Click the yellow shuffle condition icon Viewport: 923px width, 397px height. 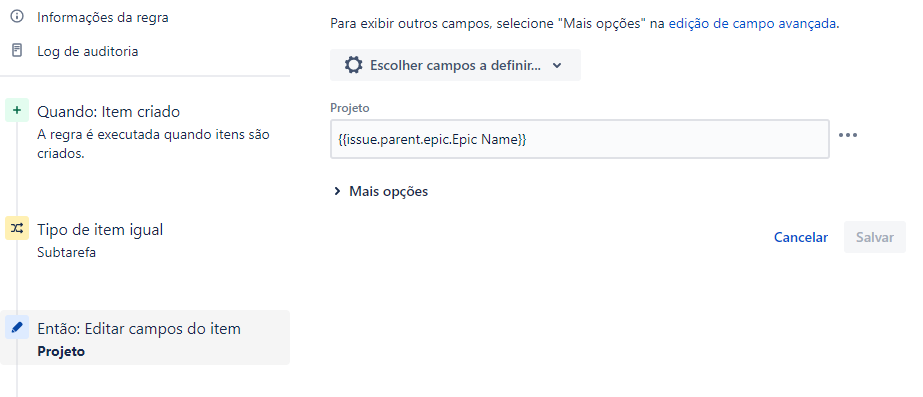pos(17,228)
